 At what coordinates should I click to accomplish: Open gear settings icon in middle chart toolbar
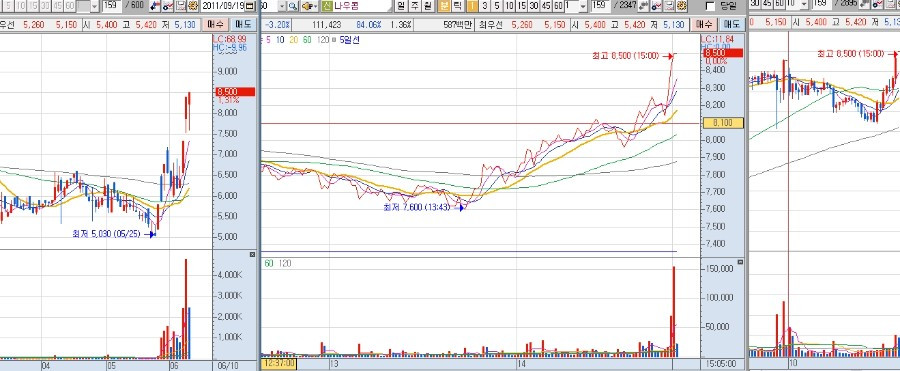point(681,6)
